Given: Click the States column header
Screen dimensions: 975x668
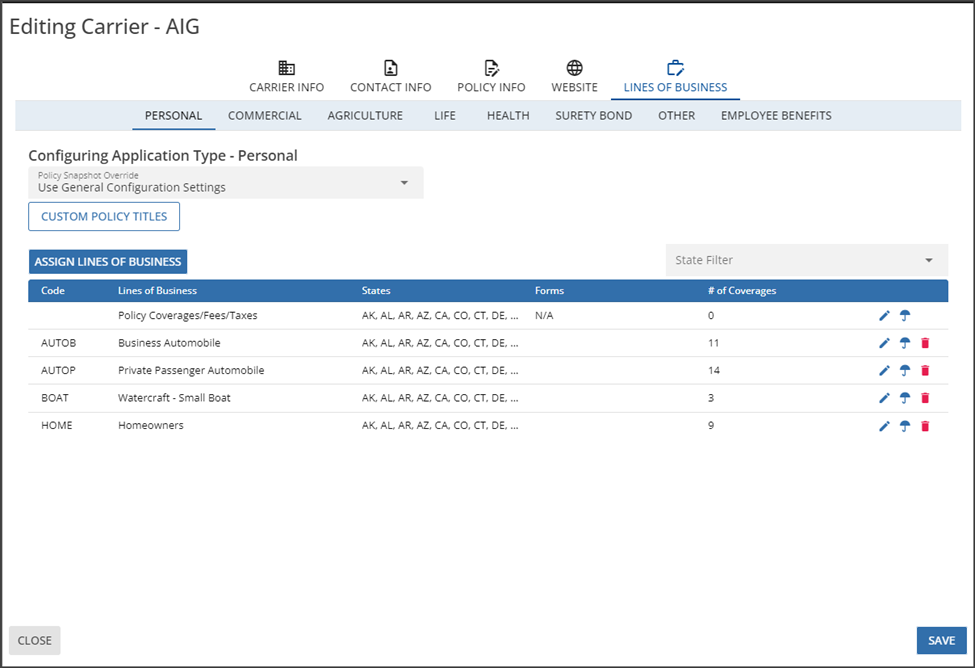Looking at the screenshot, I should (376, 290).
